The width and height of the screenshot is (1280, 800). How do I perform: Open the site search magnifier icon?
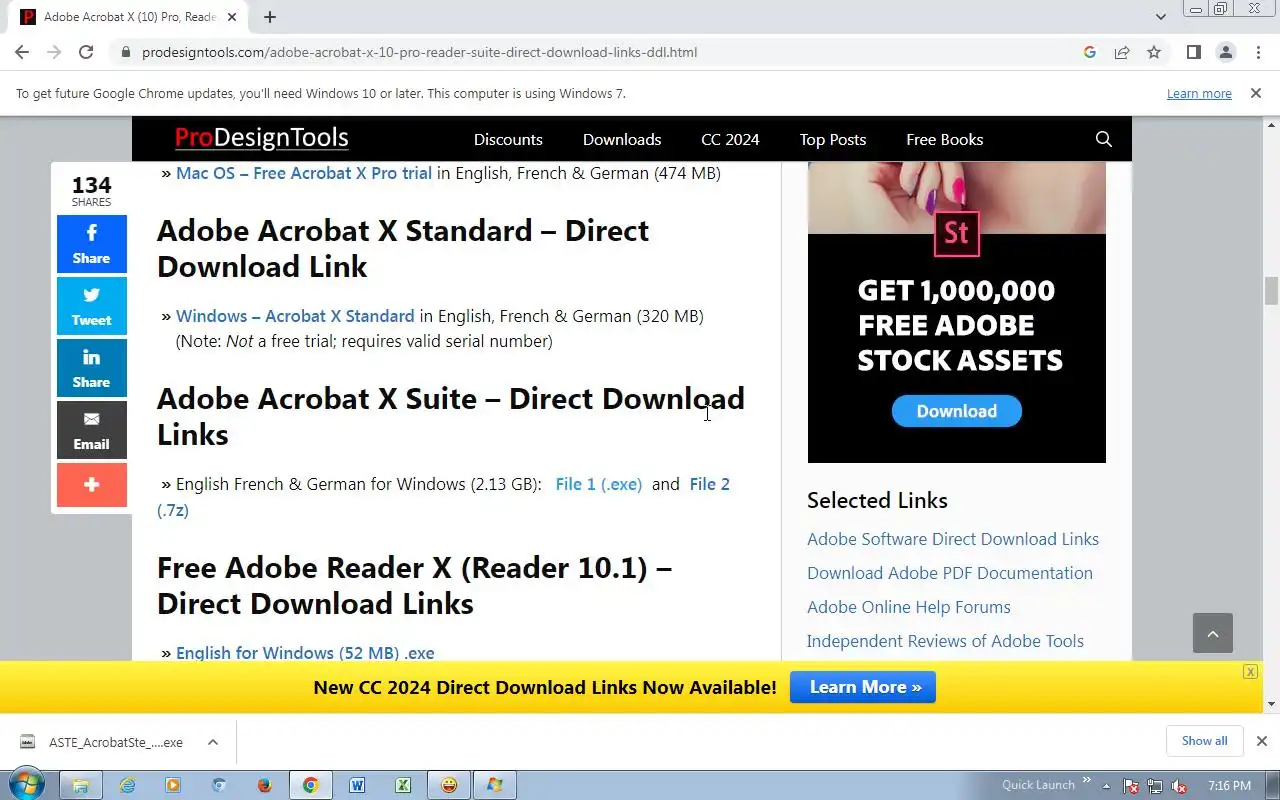click(x=1104, y=139)
